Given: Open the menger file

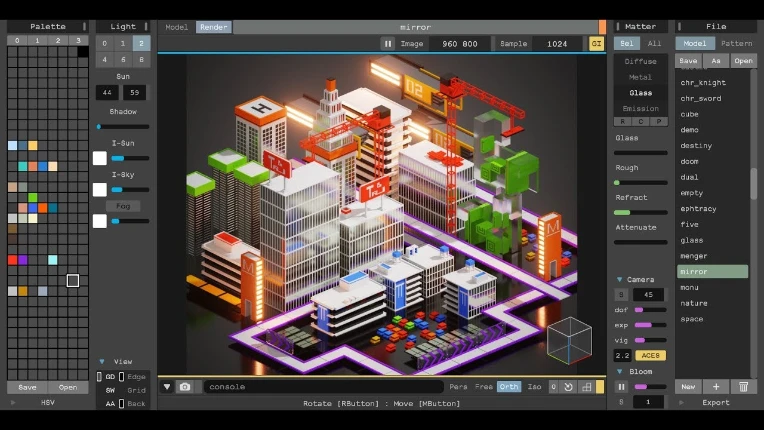Looking at the screenshot, I should coord(694,256).
